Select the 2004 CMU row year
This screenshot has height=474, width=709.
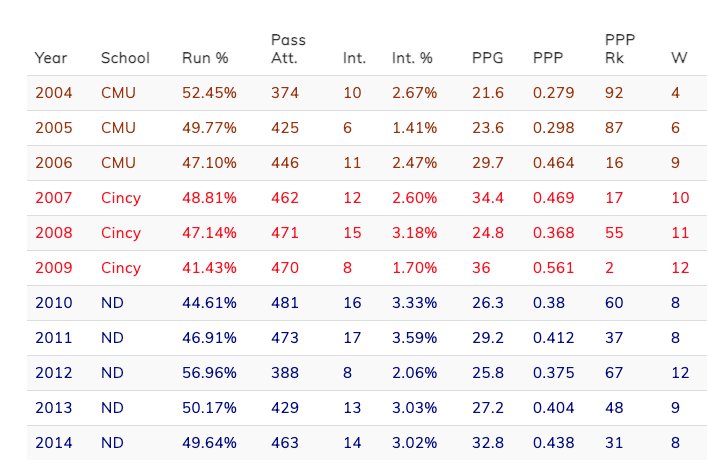(x=54, y=93)
